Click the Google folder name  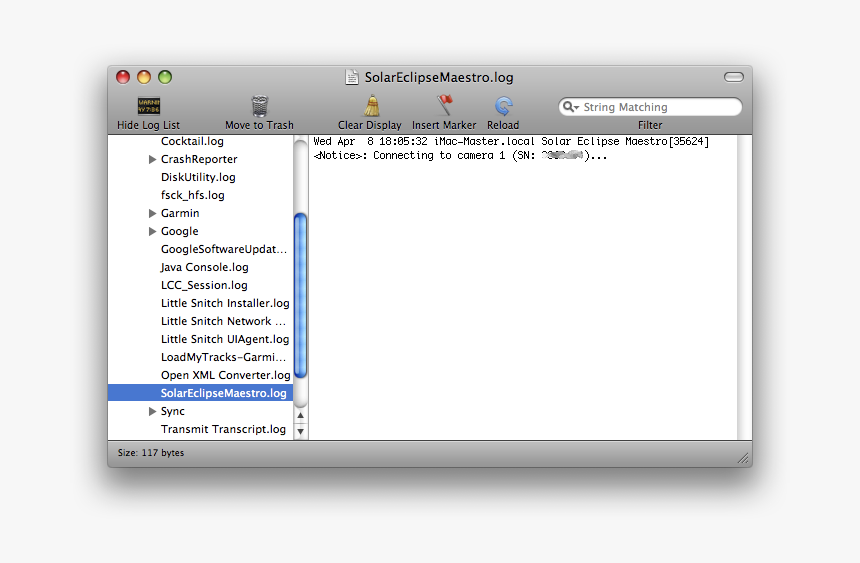(x=179, y=231)
